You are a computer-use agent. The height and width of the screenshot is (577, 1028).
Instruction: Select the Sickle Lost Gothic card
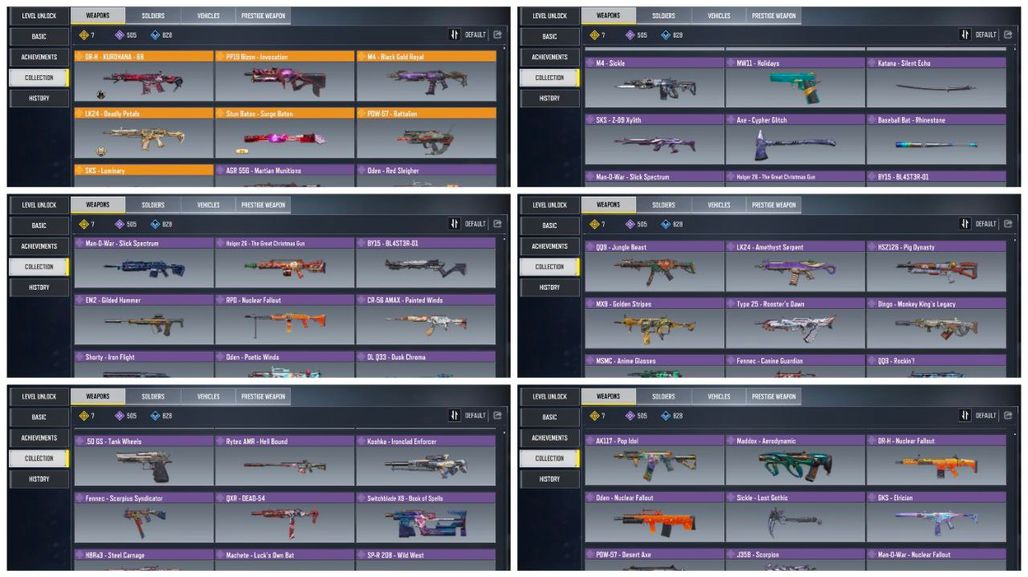795,517
